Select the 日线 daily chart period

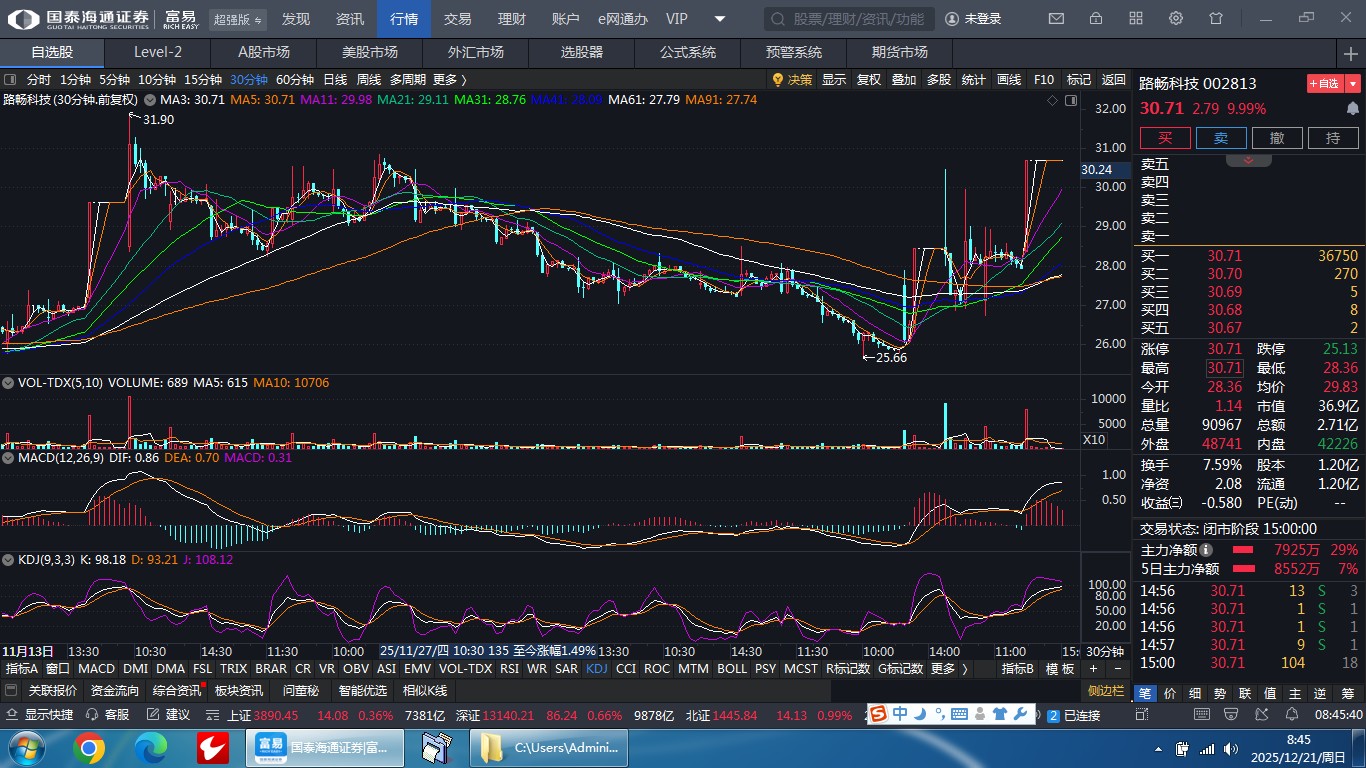point(335,80)
